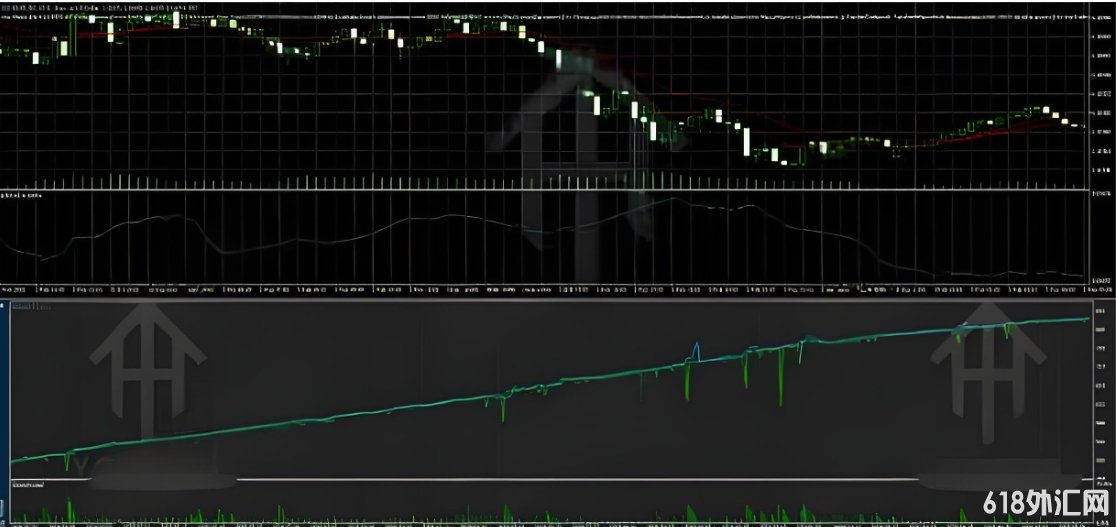
Task: Click the symbol info header of the candlestick chart
Action: [100, 8]
